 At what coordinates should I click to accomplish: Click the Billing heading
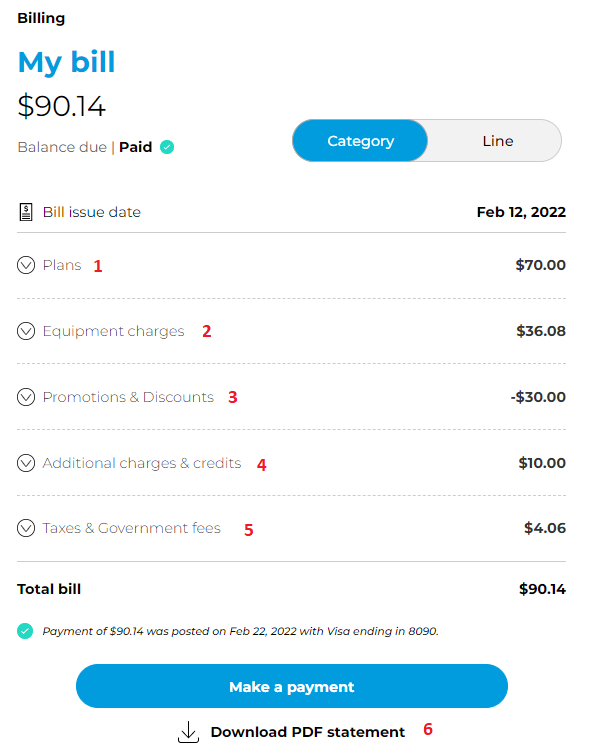click(41, 18)
